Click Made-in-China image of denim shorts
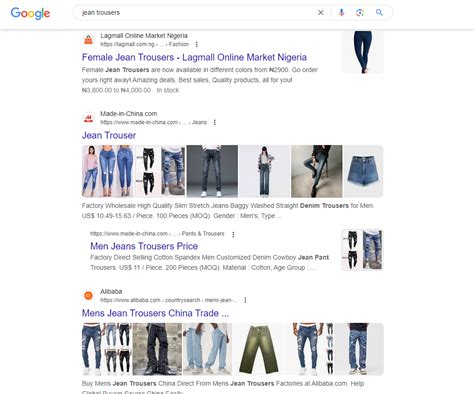Viewport: 474px width, 394px height. point(363,171)
